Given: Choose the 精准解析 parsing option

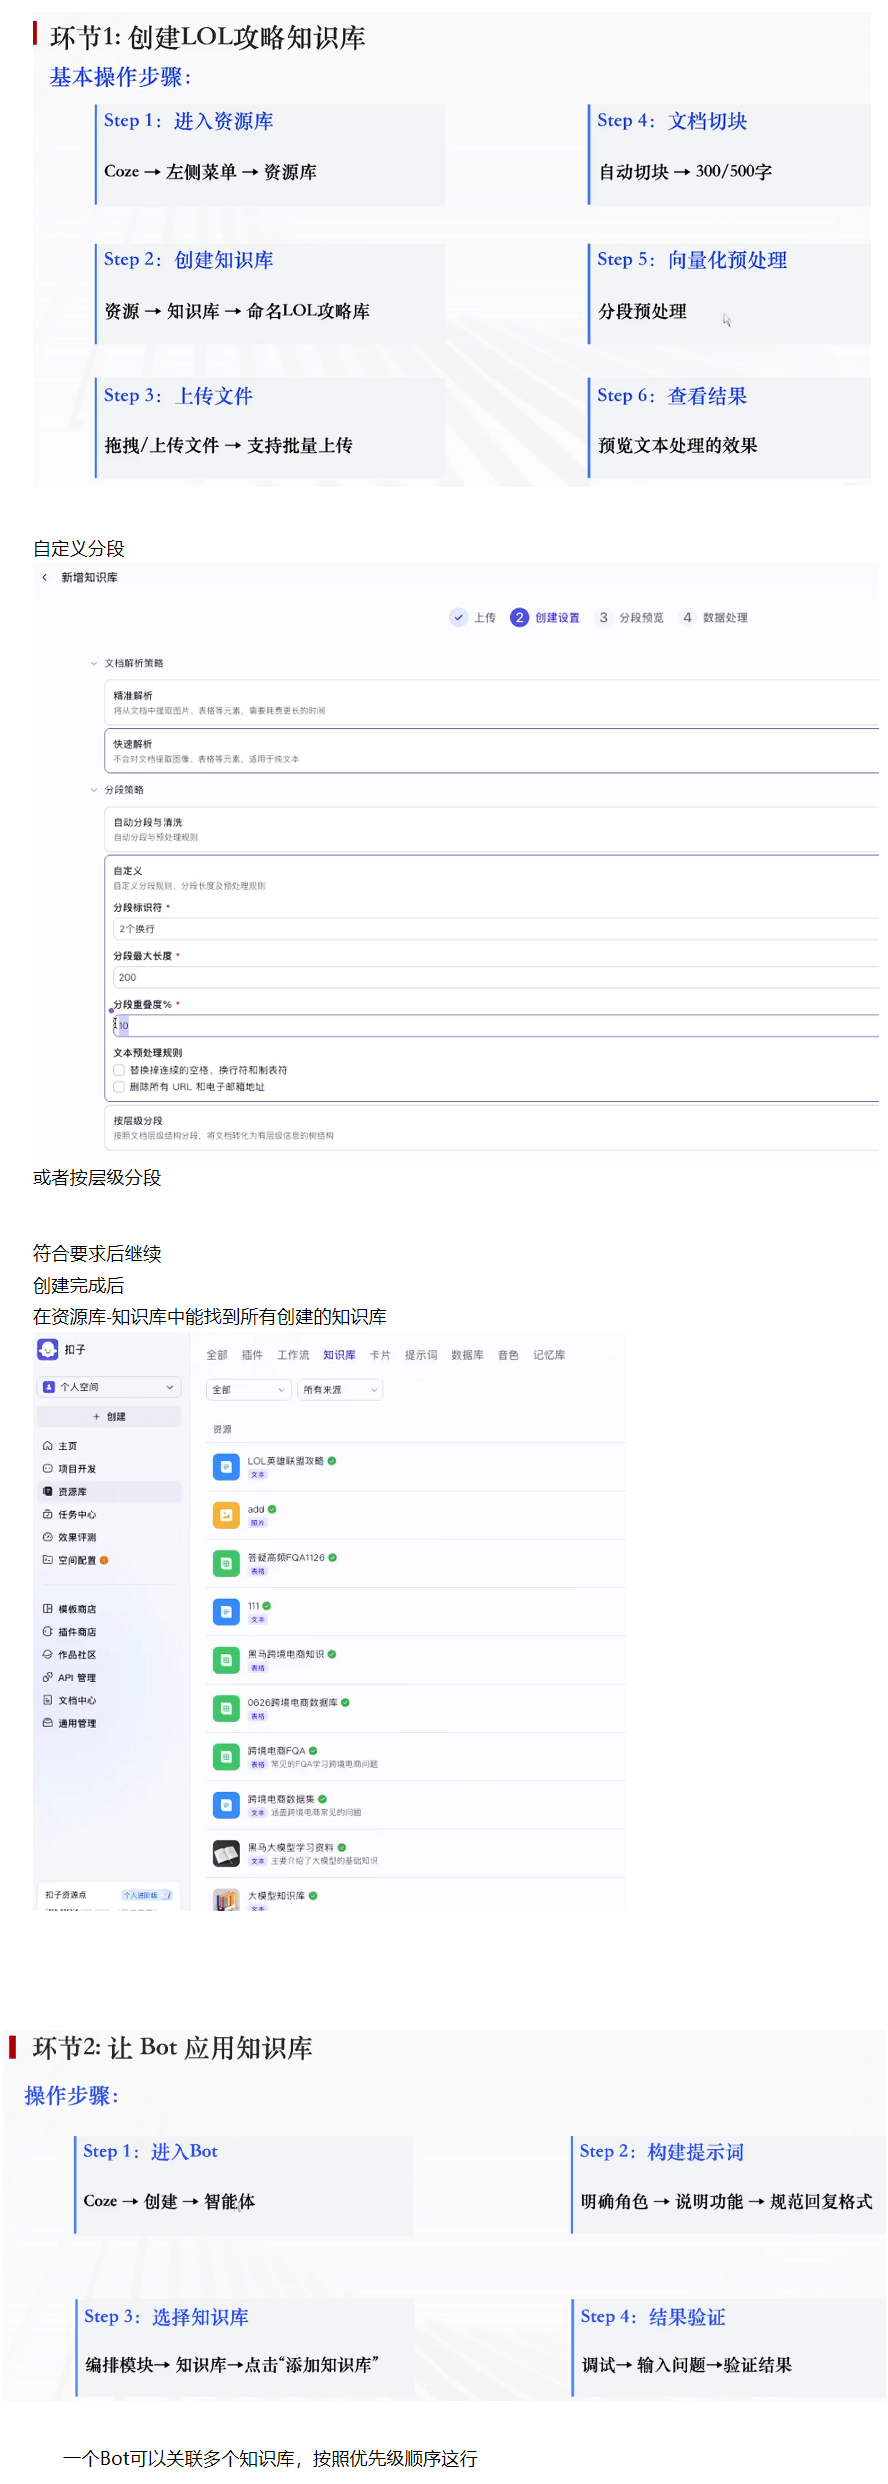Looking at the screenshot, I should coord(491,702).
